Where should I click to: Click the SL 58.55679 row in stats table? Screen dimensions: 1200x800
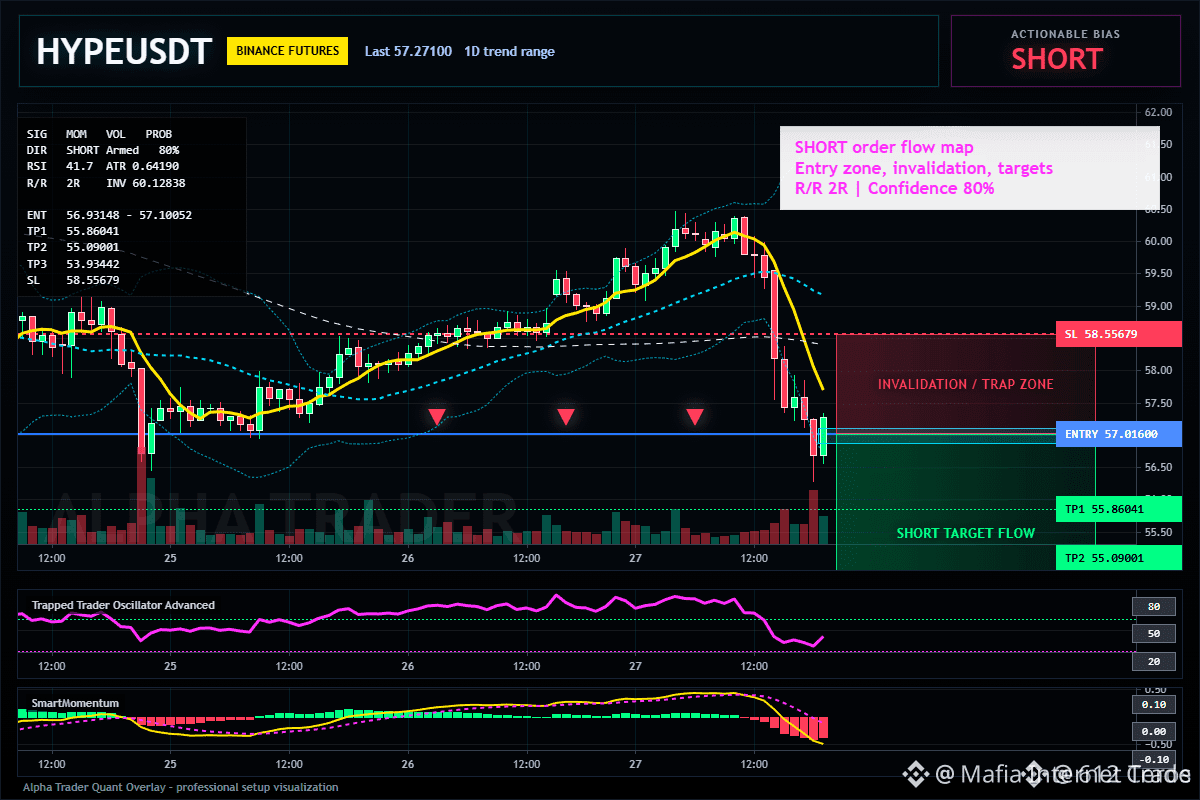(x=73, y=280)
